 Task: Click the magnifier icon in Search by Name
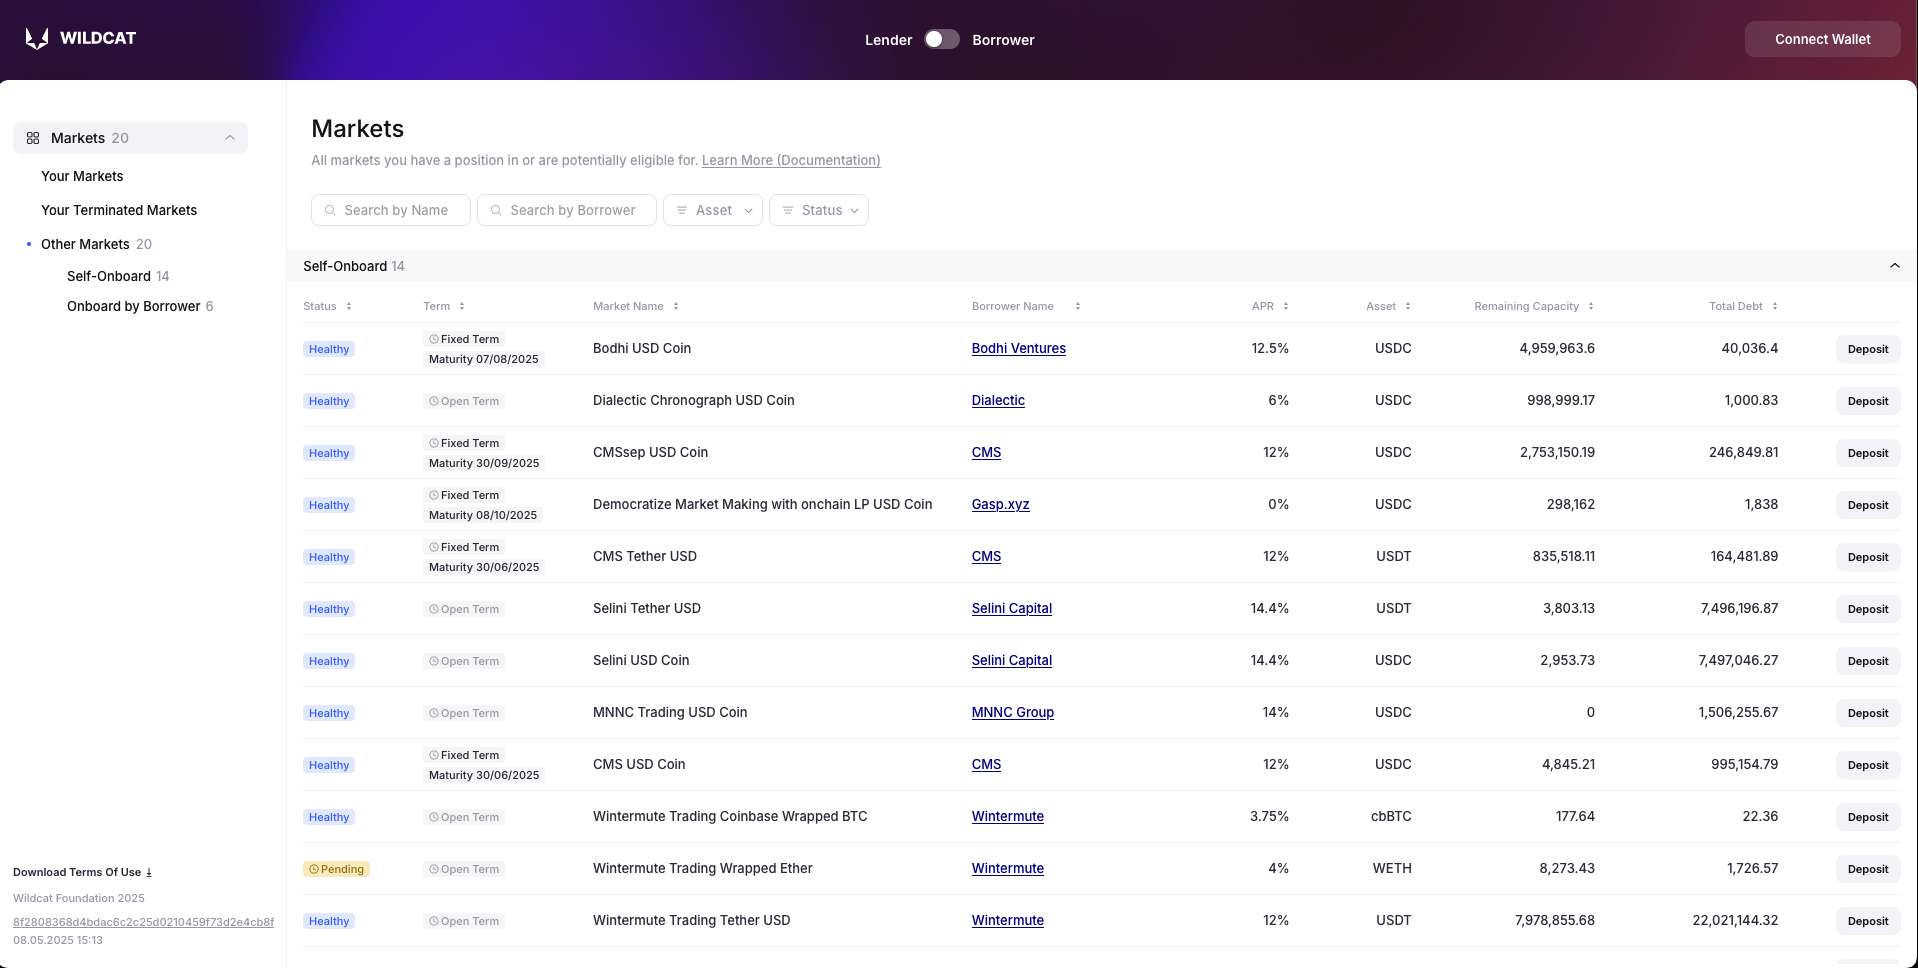(330, 210)
